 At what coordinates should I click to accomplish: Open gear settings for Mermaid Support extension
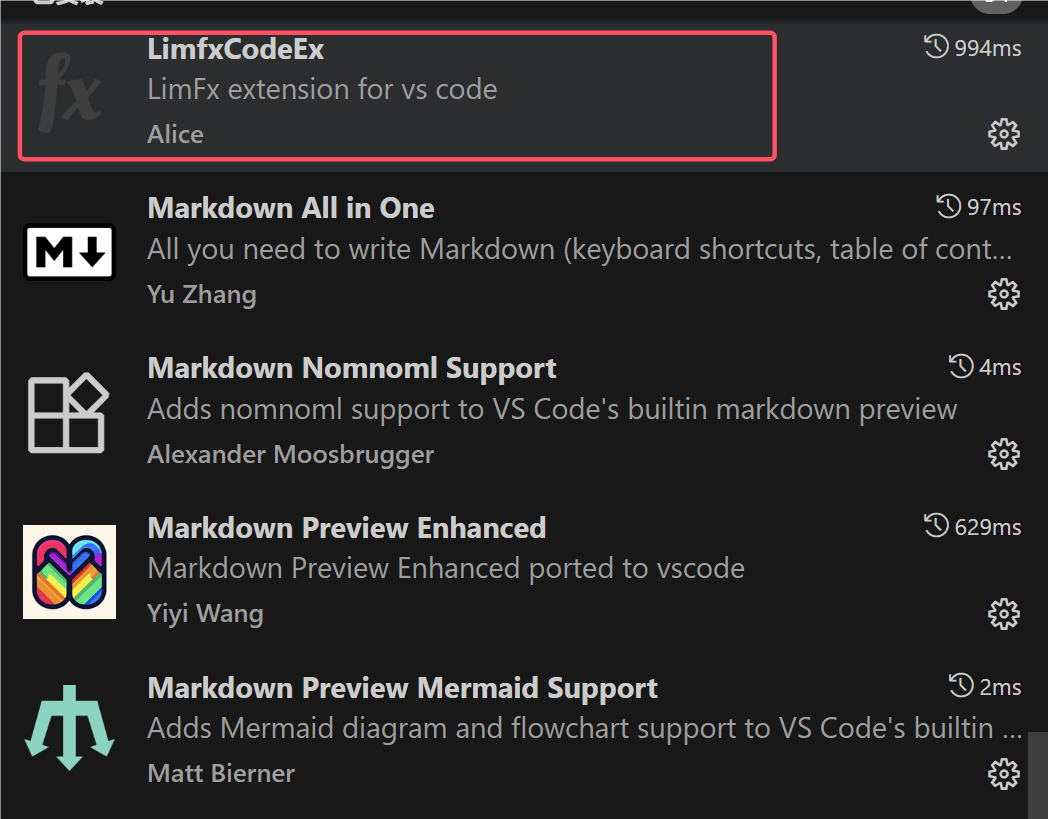[x=1004, y=773]
